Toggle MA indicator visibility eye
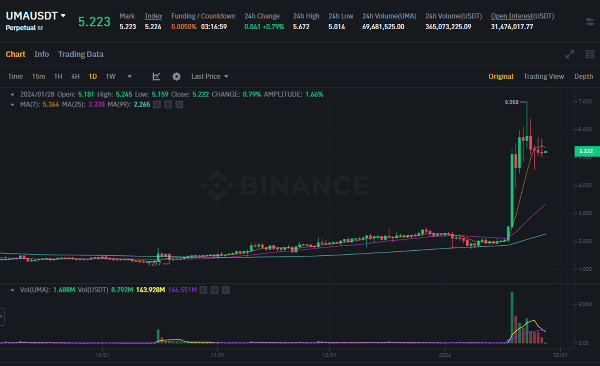 157,105
